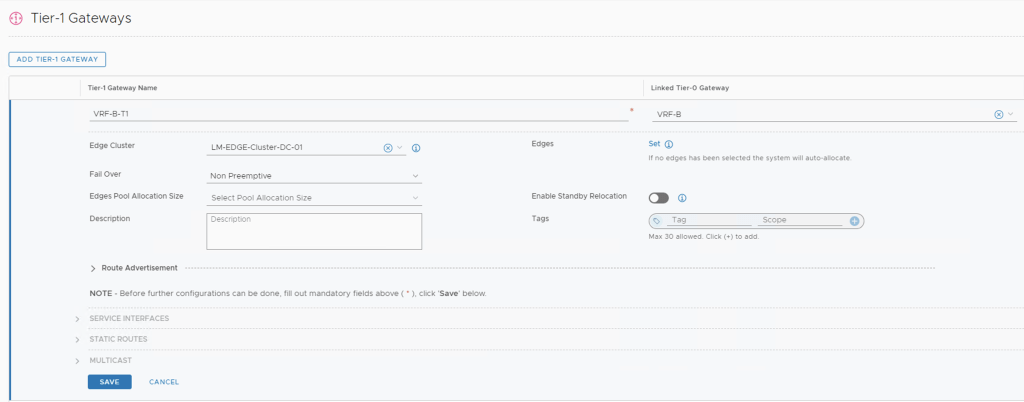The image size is (1024, 402).
Task: Click into the Description text box
Action: tap(314, 231)
